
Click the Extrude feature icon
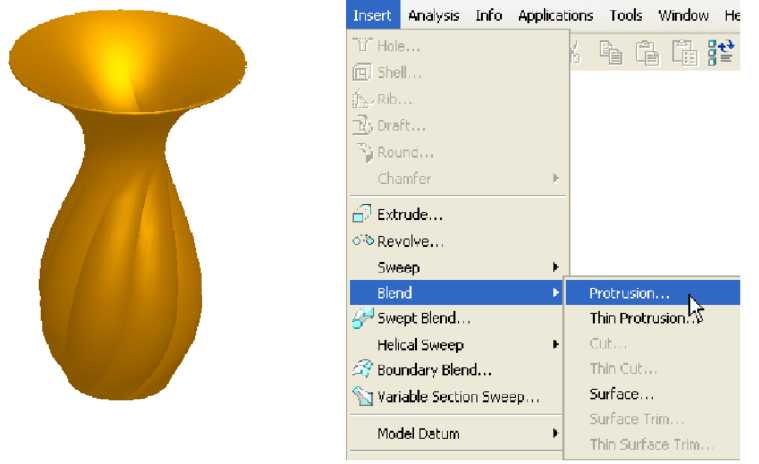[x=362, y=214]
